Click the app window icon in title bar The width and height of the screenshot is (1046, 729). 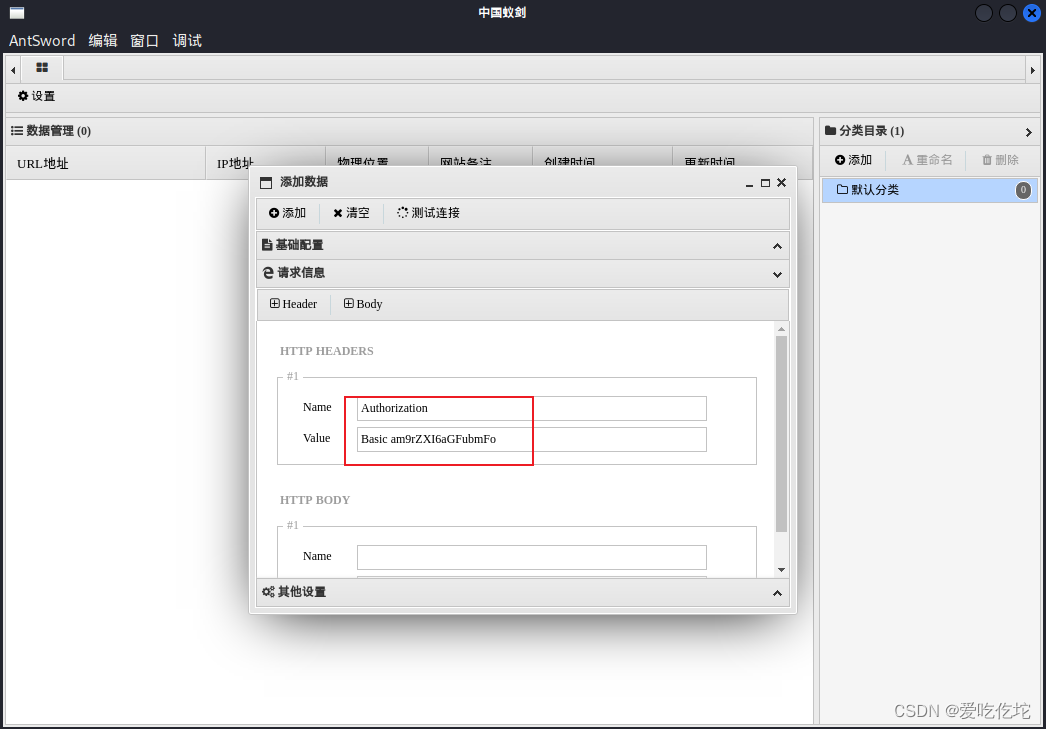click(17, 13)
